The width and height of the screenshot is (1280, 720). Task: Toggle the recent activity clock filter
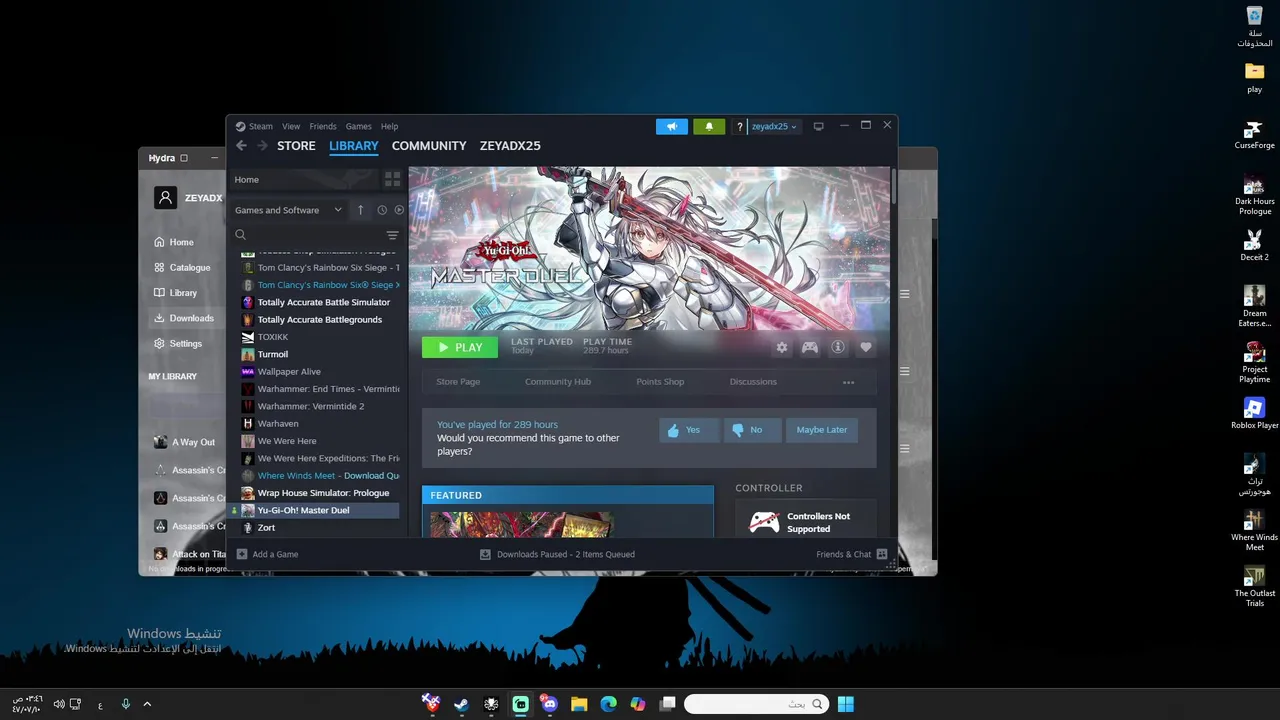(382, 210)
